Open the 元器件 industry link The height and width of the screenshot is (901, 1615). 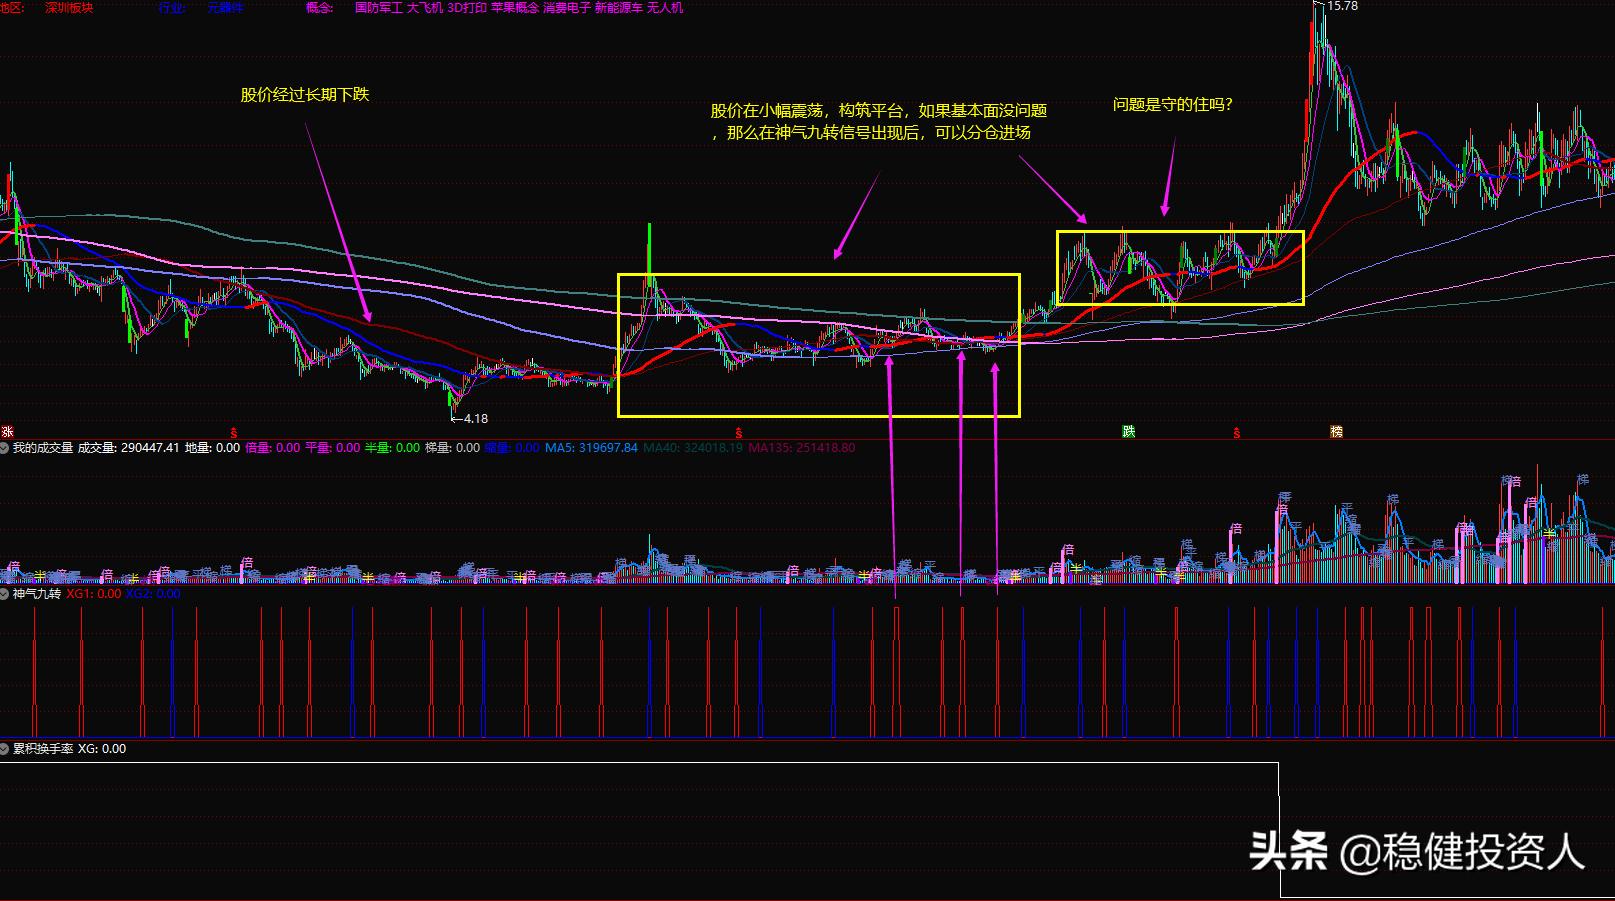(225, 7)
